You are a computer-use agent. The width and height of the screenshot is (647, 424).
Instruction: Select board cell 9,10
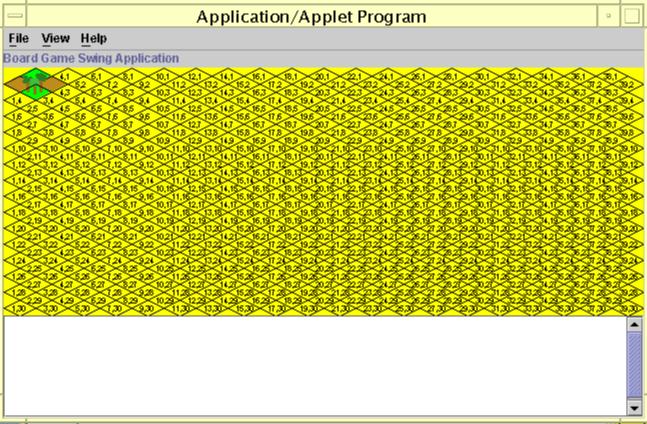pos(147,148)
